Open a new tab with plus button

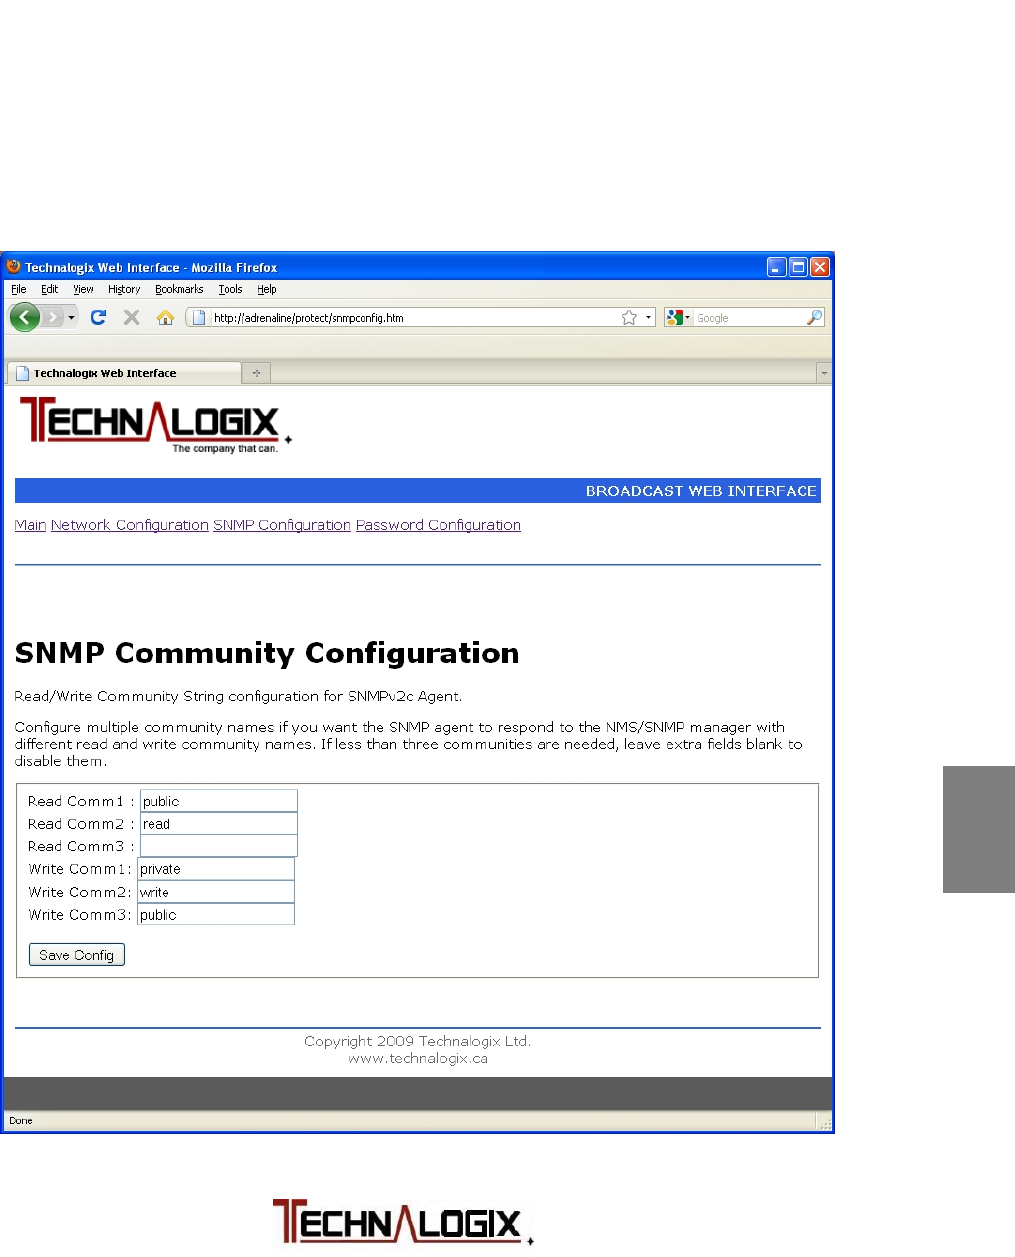pos(256,373)
